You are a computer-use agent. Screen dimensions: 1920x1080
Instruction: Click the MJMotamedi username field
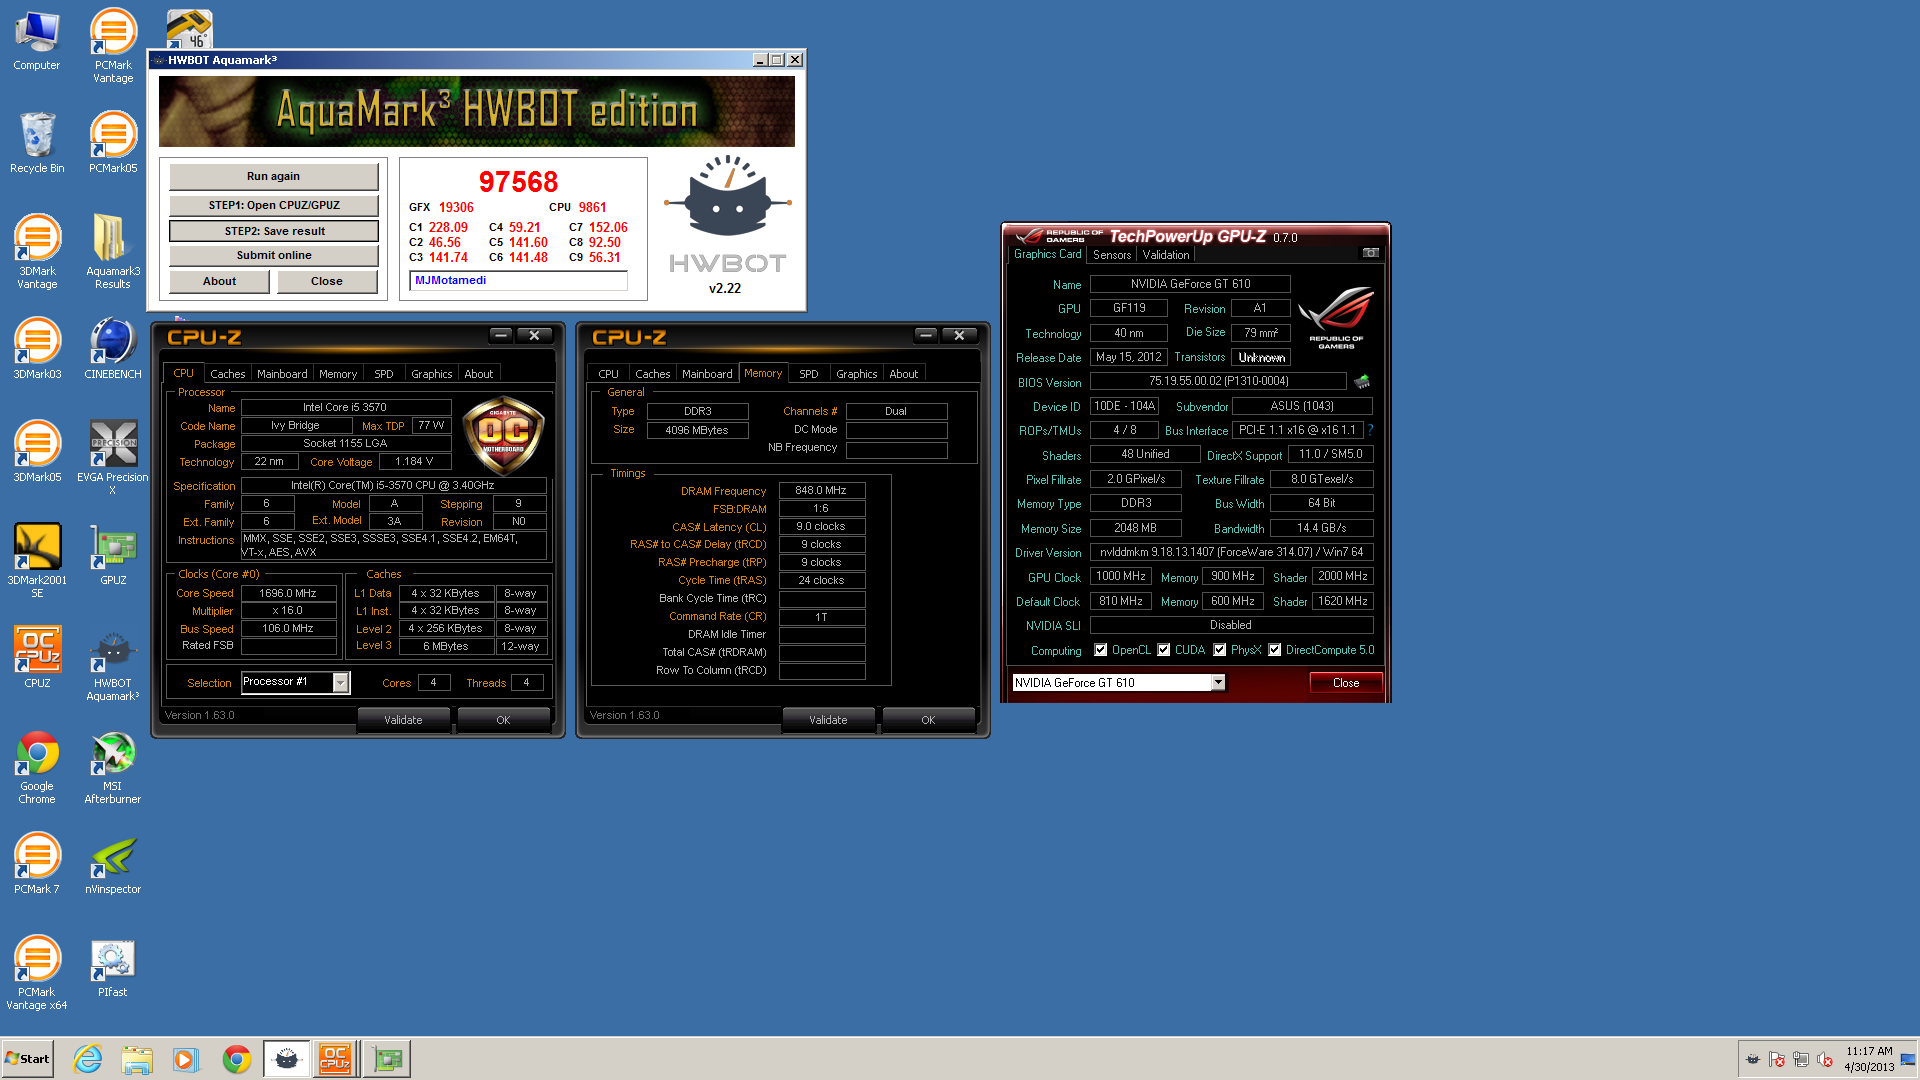518,281
